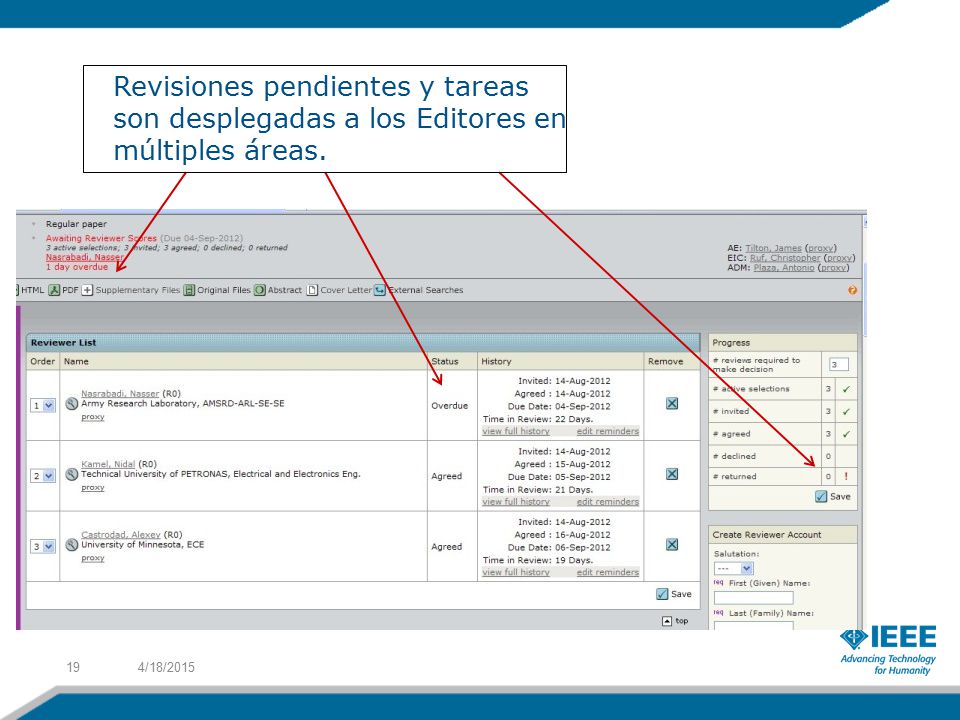This screenshot has width=960, height=720.
Task: Open Nasrabadi, Nasser overdue link in header
Action: pyautogui.click(x=84, y=258)
